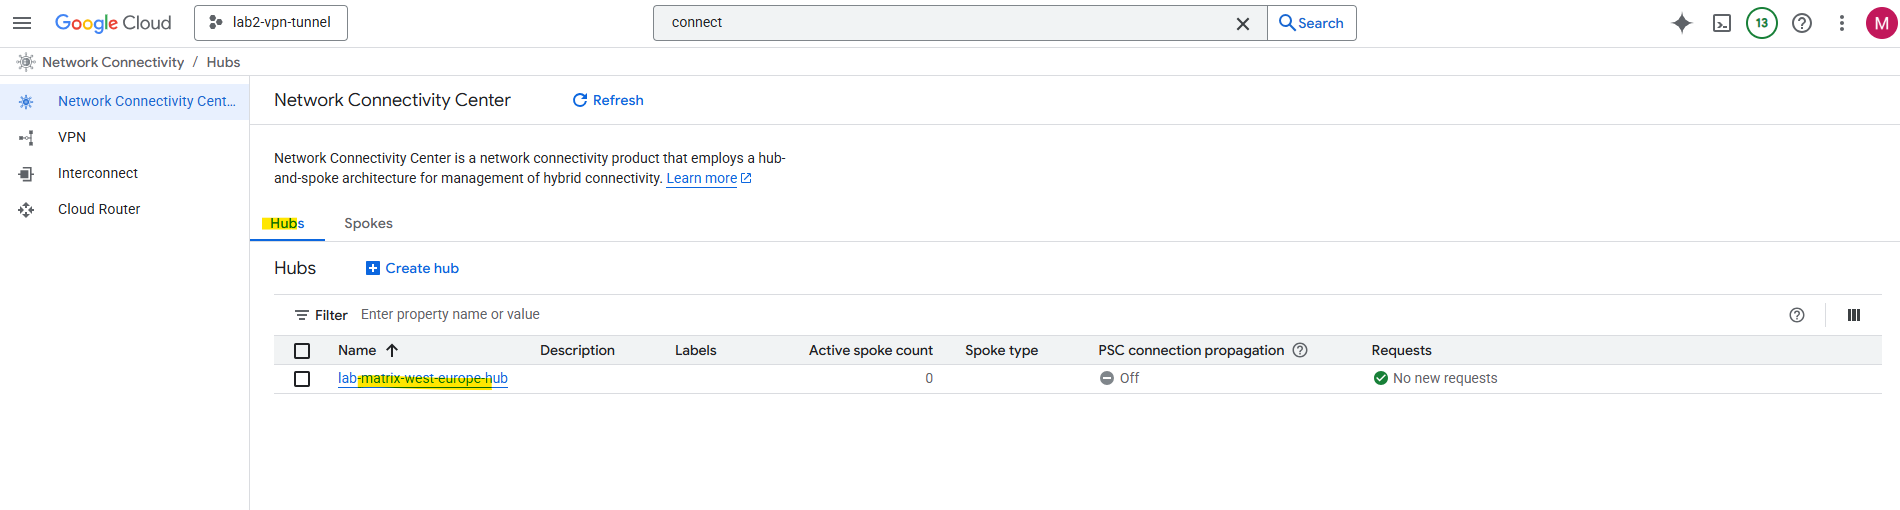
Task: Open the main navigation hamburger menu
Action: pyautogui.click(x=22, y=23)
